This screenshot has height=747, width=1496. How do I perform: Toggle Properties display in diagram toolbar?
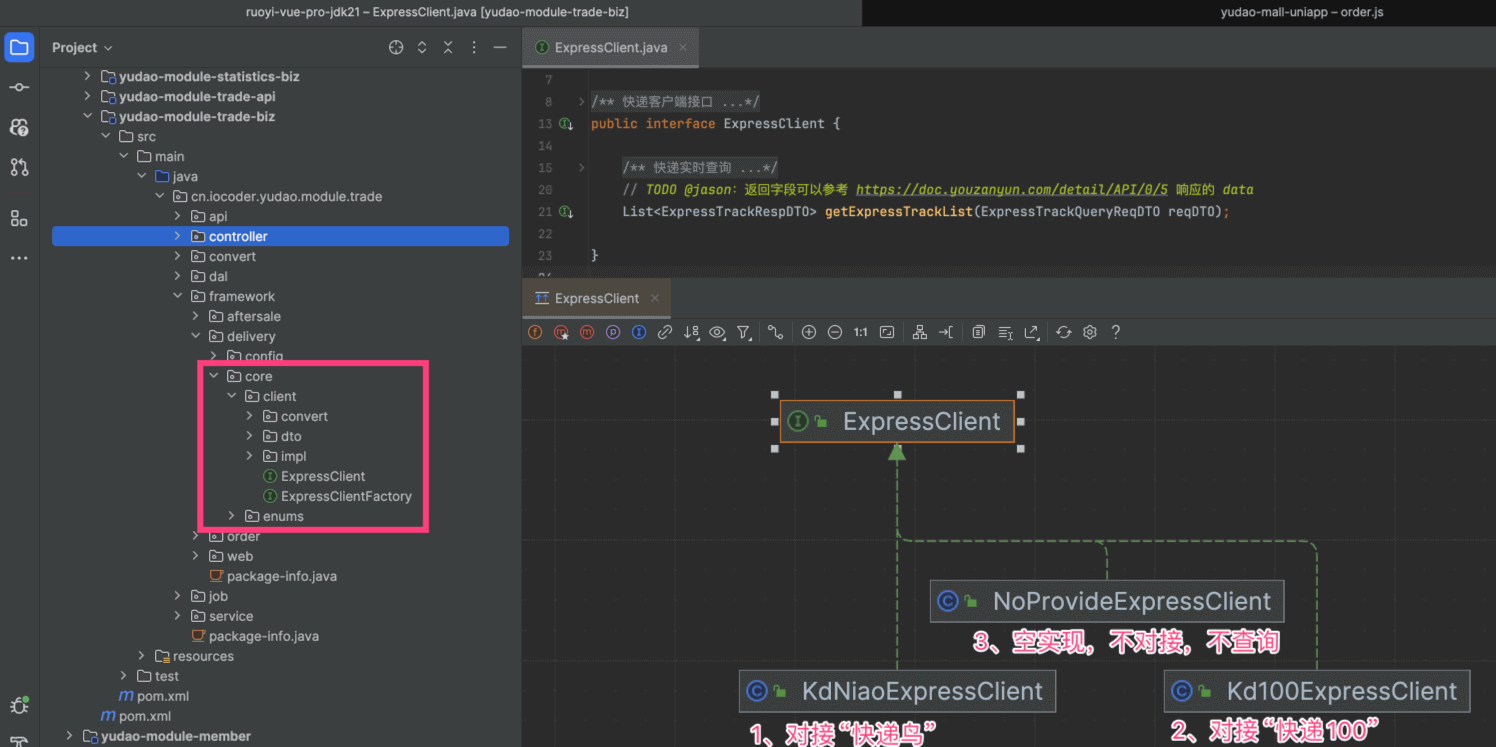point(613,332)
